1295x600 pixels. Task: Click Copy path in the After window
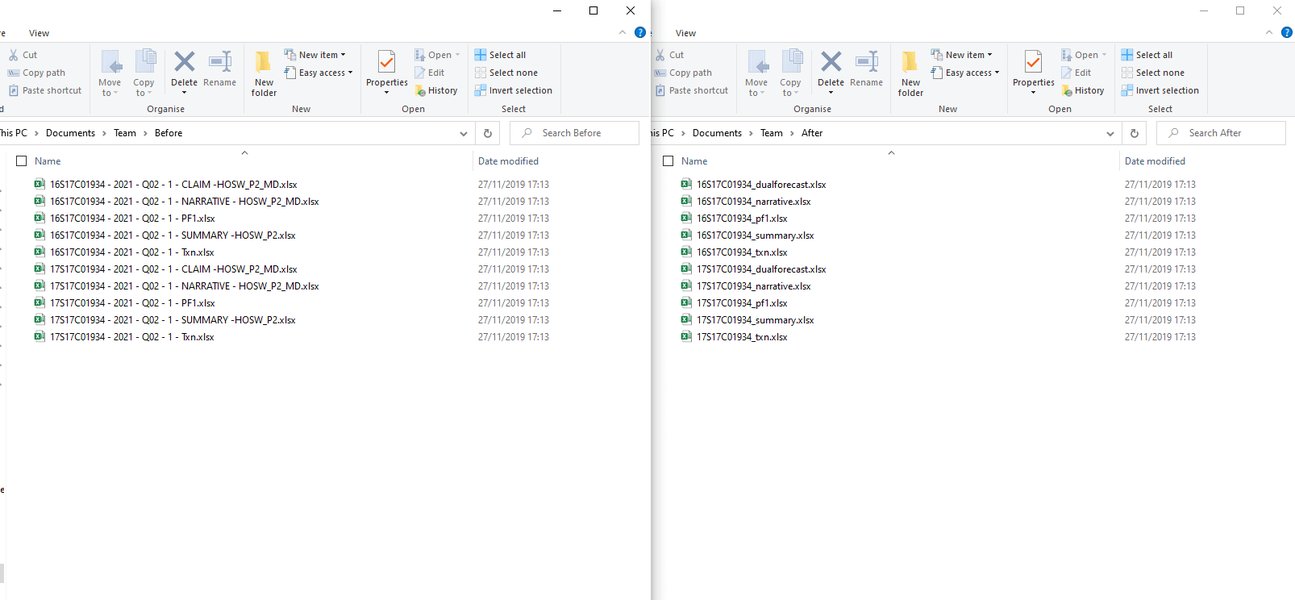pos(683,73)
